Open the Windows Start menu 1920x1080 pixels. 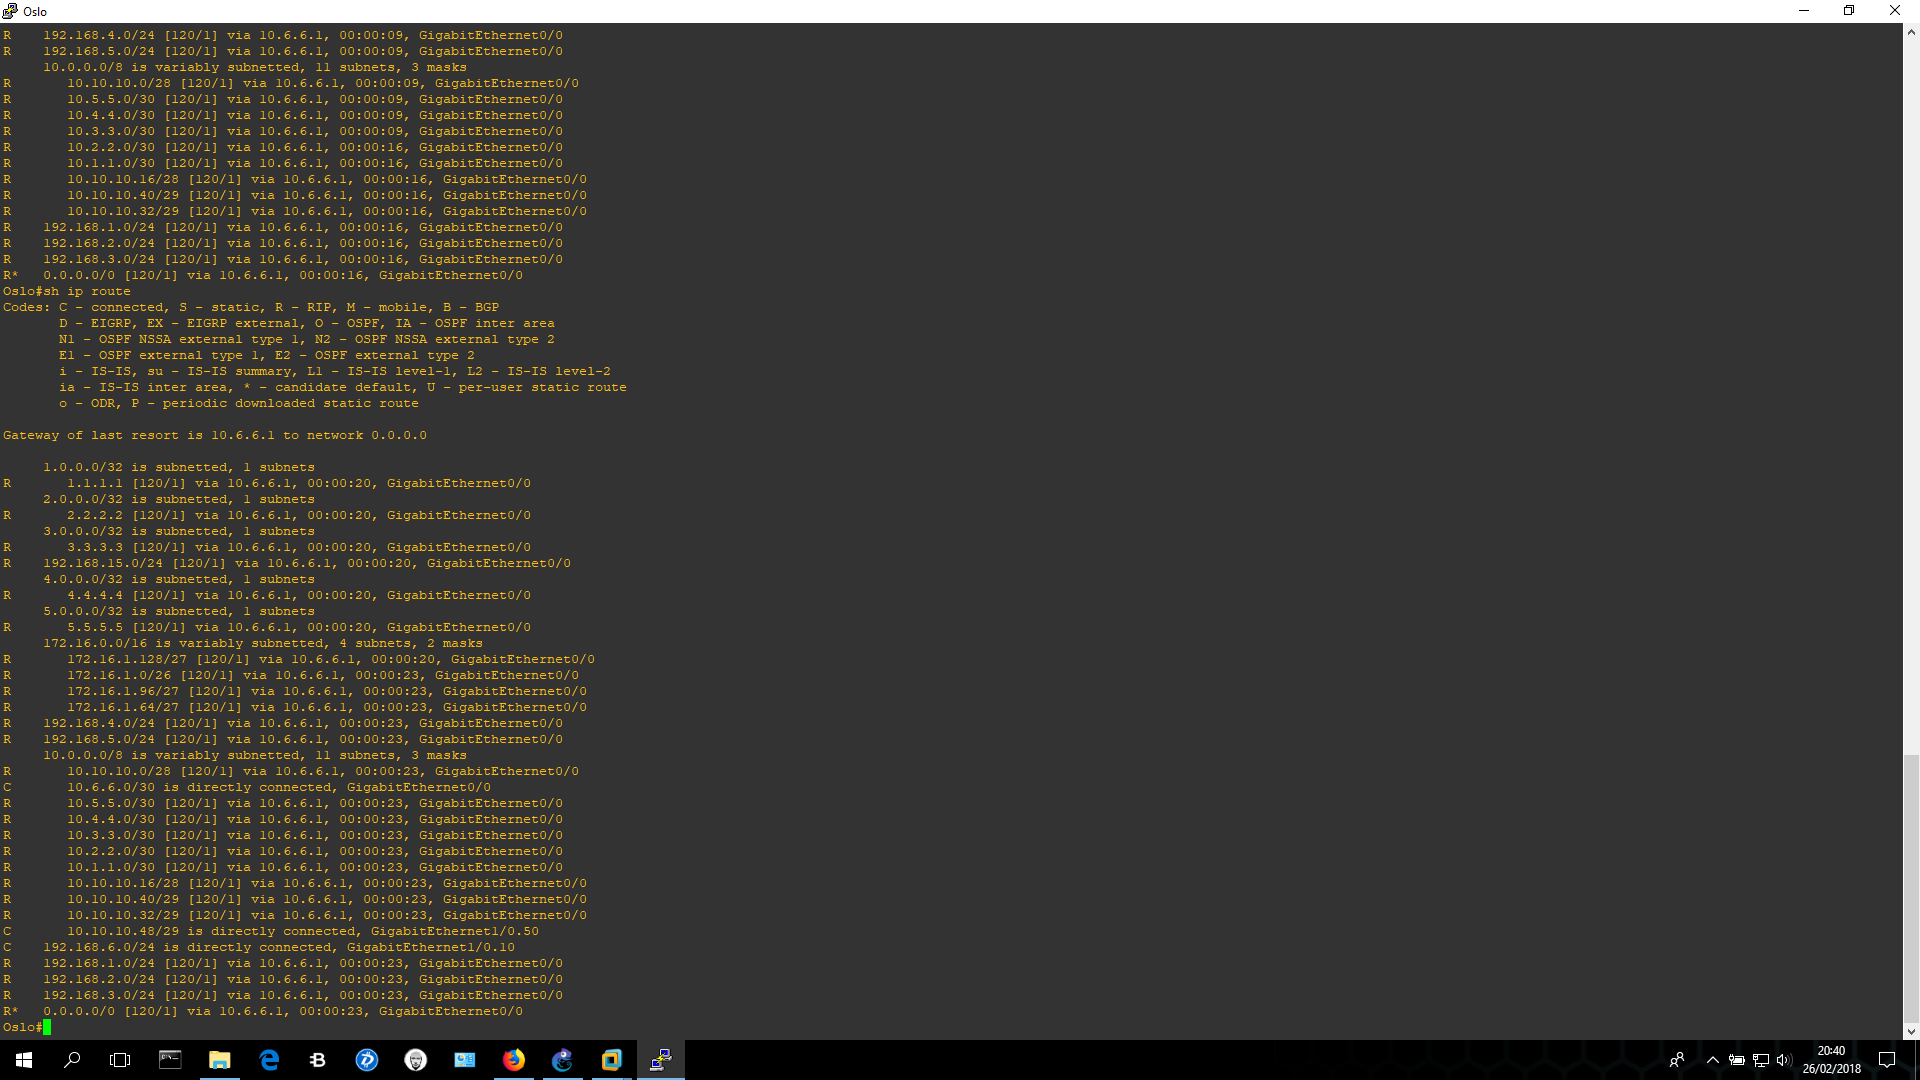[x=24, y=1060]
